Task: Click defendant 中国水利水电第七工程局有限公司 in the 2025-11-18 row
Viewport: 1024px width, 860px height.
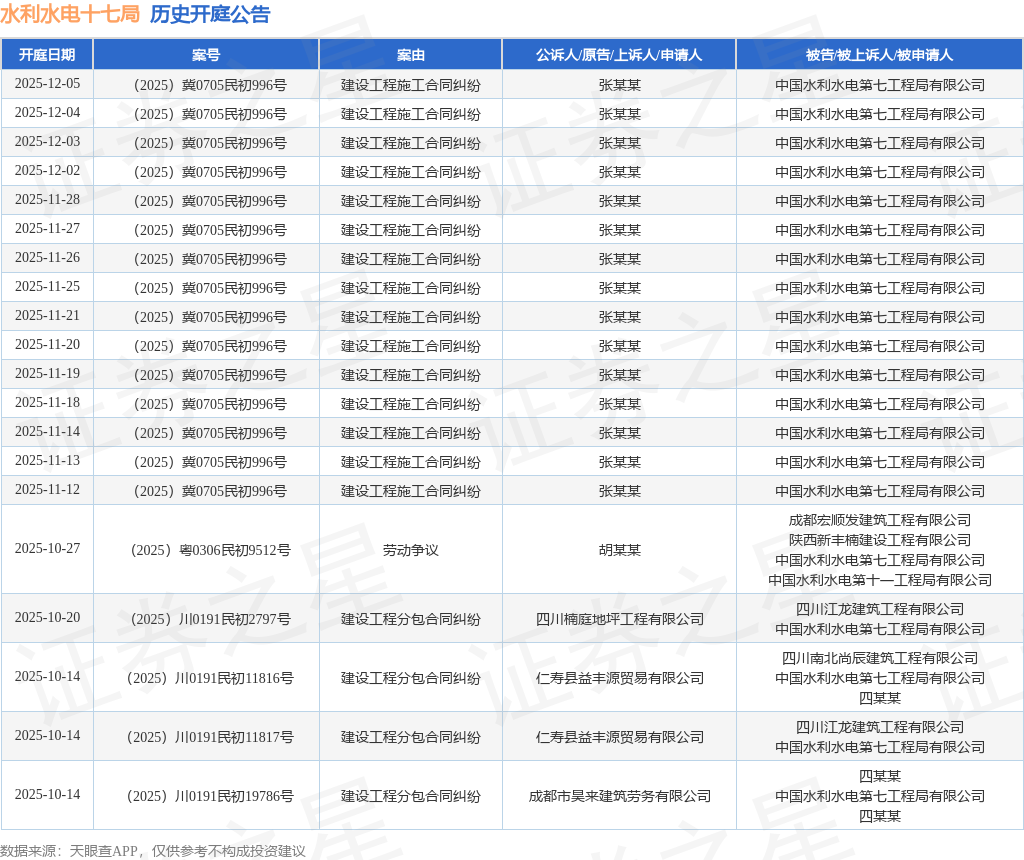Action: coord(880,404)
